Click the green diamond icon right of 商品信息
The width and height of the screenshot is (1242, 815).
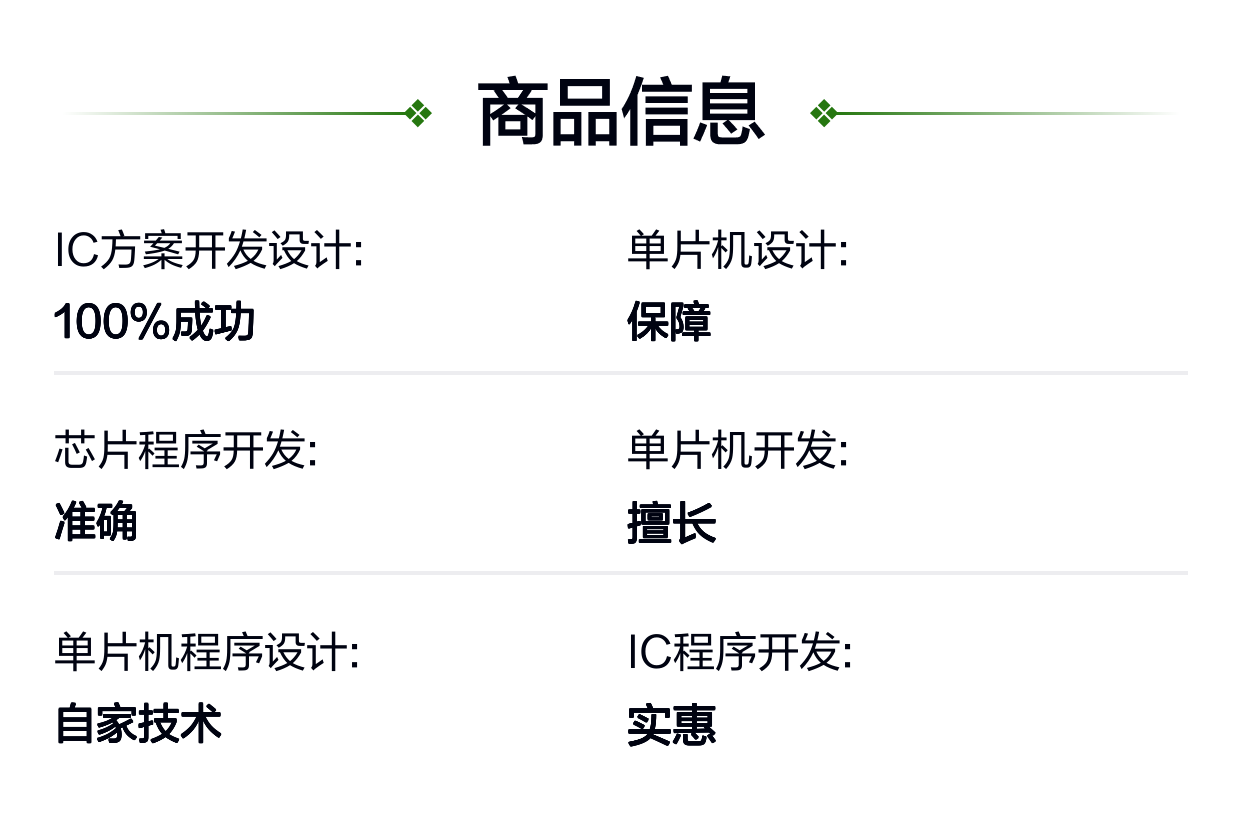click(823, 114)
